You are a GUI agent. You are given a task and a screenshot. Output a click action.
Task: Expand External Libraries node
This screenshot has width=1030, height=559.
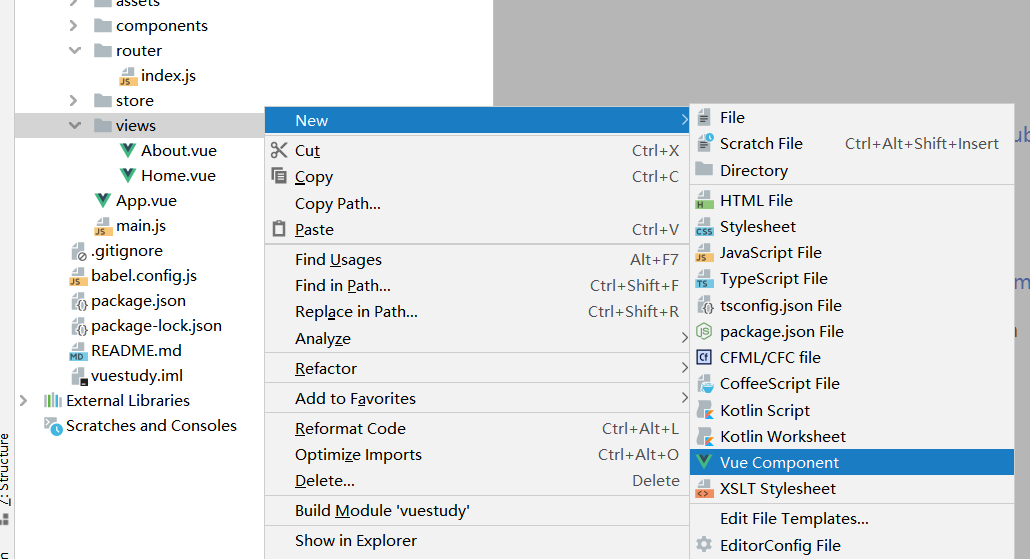pos(24,401)
